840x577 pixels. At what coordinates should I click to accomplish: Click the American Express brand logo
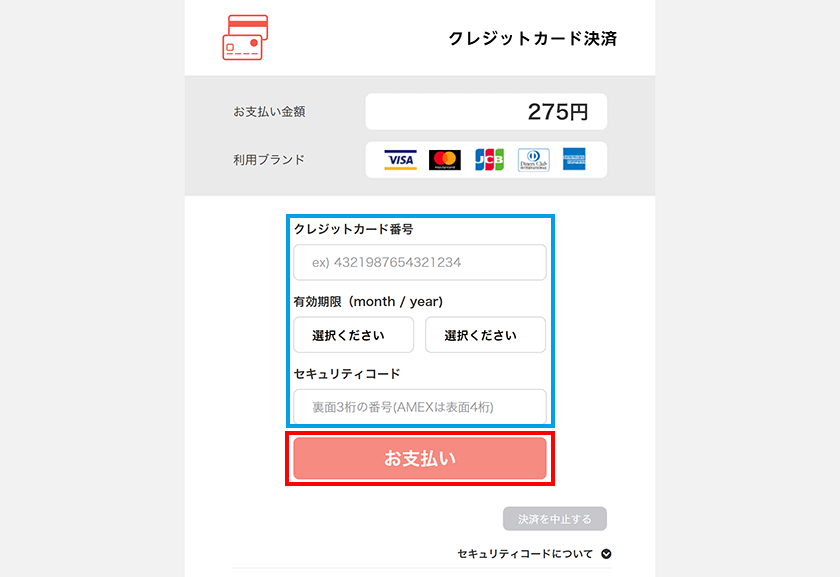(x=574, y=159)
